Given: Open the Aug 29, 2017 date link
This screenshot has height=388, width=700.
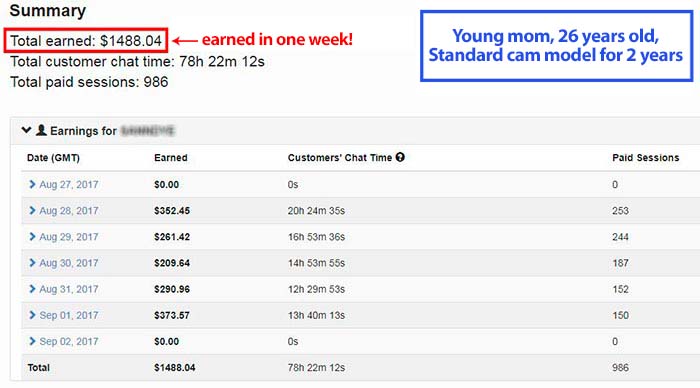Looking at the screenshot, I should point(69,237).
